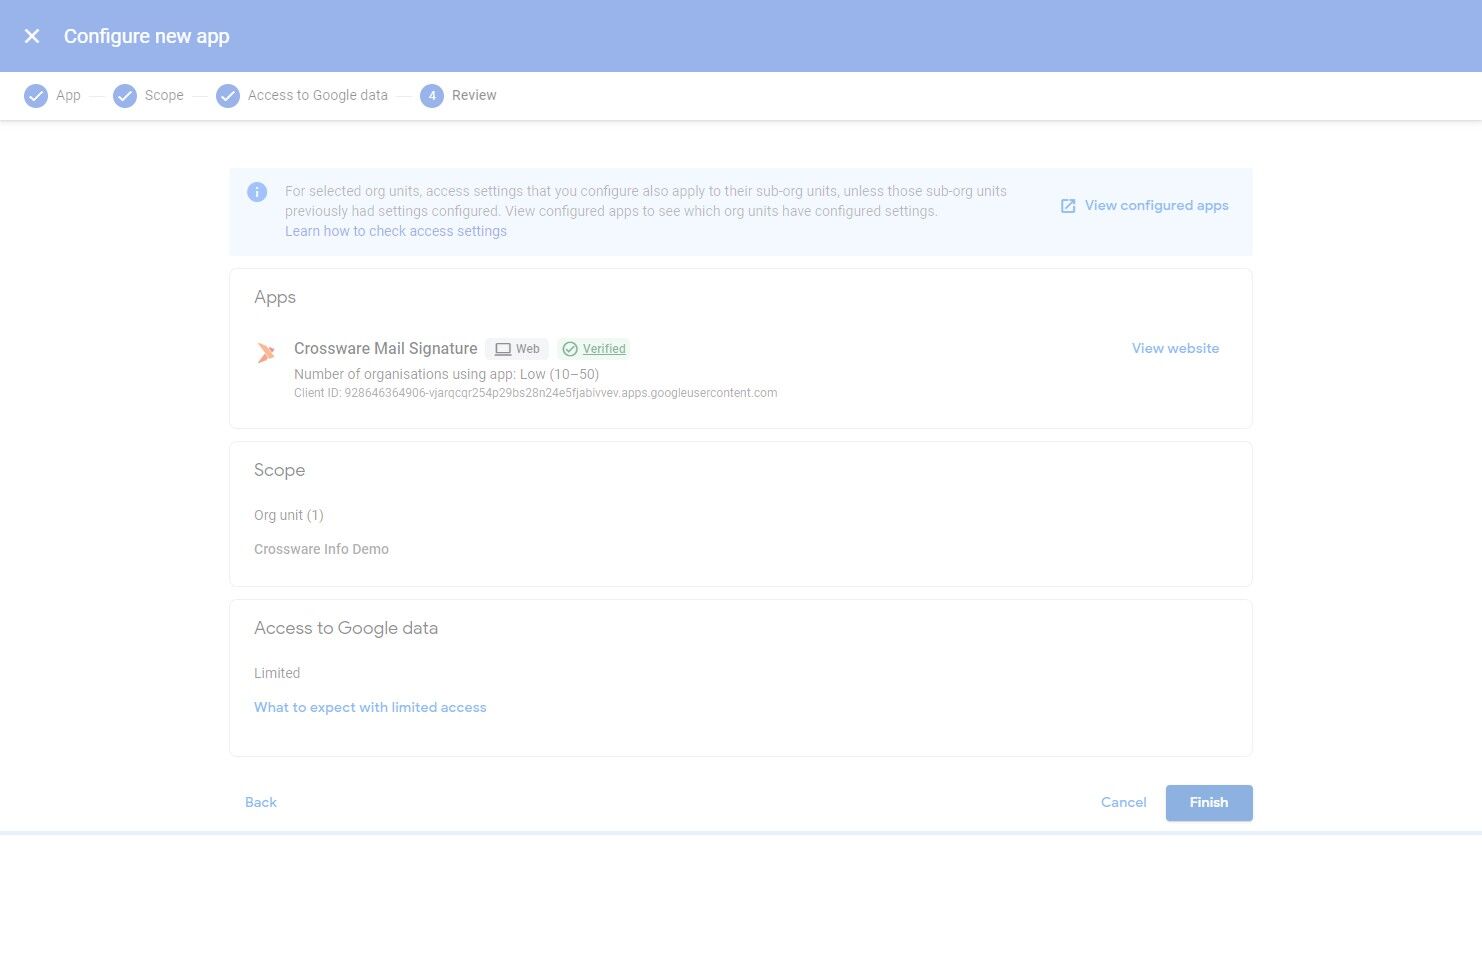Click the step 4 Review number icon
1482x956 pixels.
[432, 96]
